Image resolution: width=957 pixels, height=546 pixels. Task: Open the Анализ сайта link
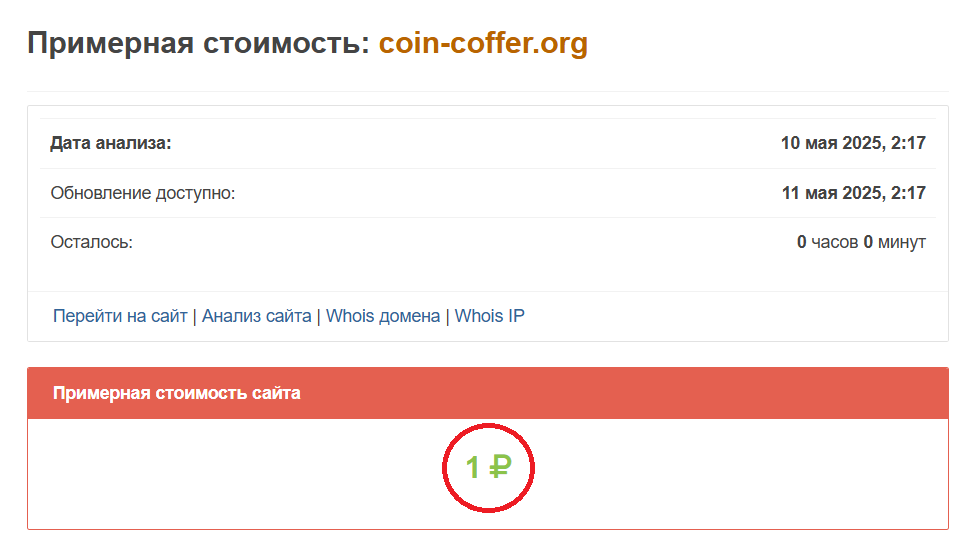click(x=256, y=316)
